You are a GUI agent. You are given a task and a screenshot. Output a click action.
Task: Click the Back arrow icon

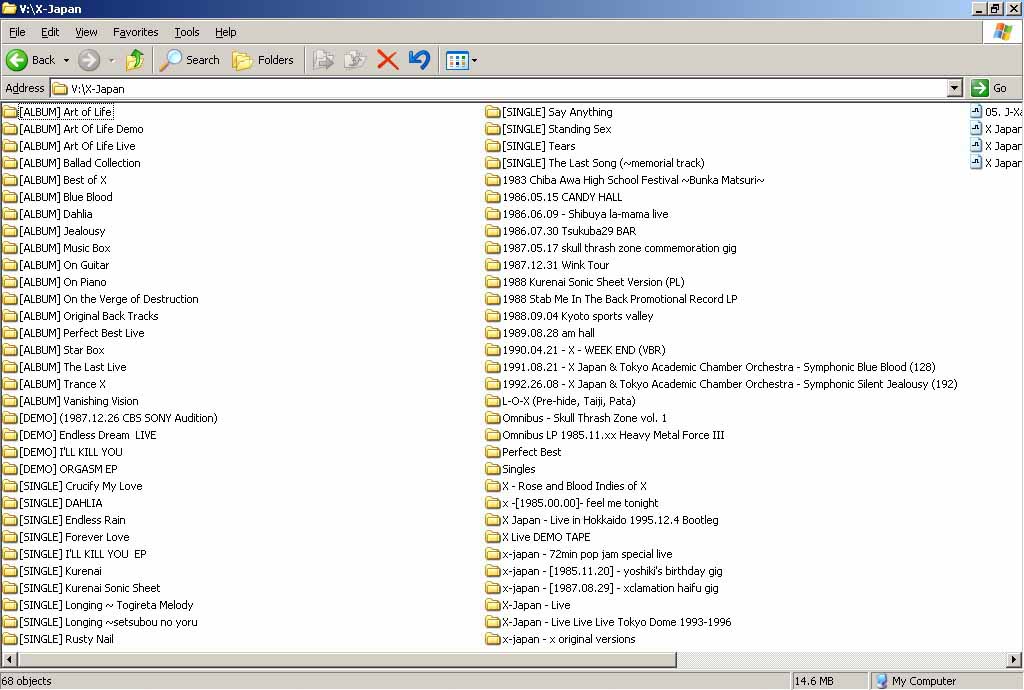(x=17, y=60)
